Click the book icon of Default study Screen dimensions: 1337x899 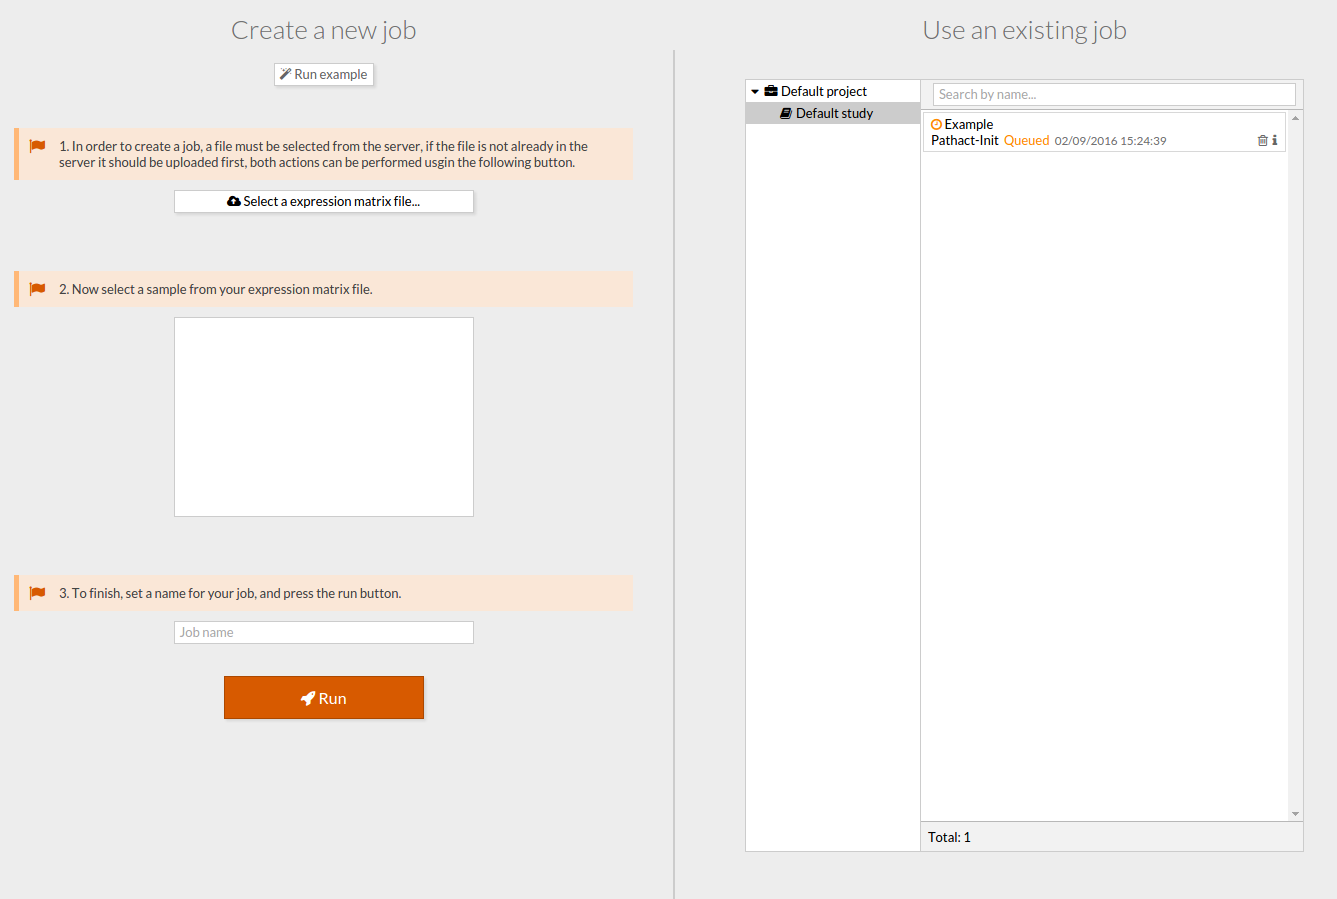(x=786, y=114)
